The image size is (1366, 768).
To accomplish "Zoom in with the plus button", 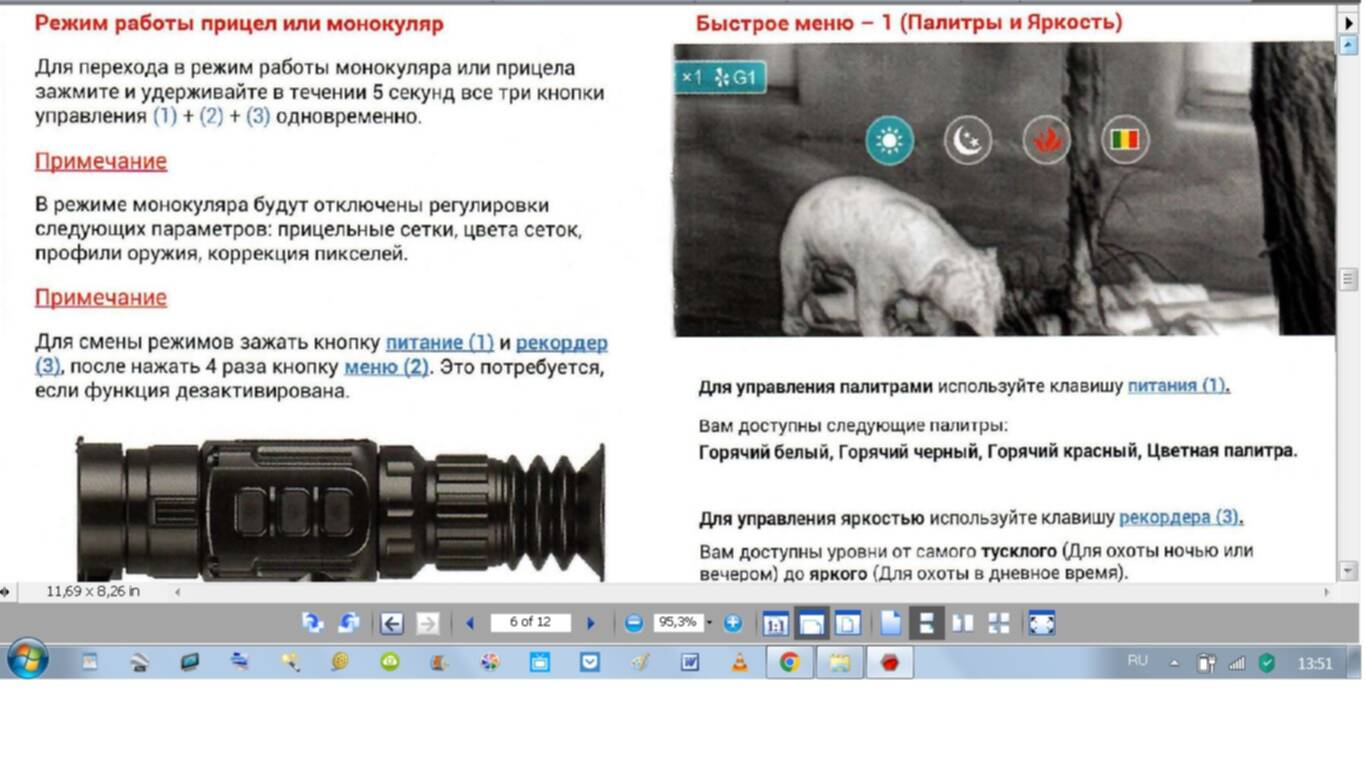I will tap(733, 623).
